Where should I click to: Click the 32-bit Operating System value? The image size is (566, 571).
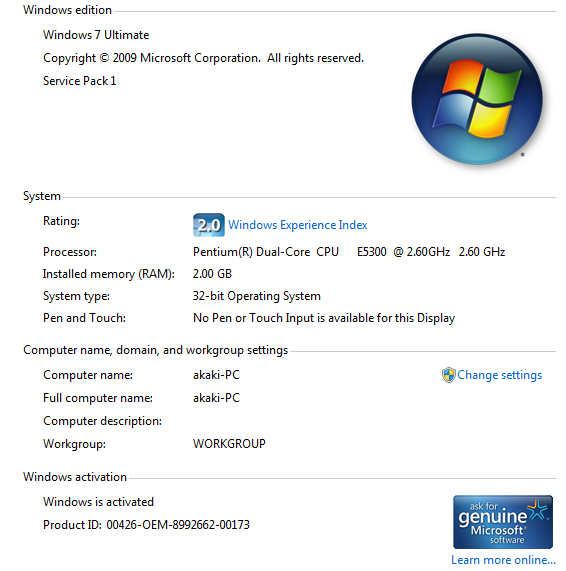point(257,296)
